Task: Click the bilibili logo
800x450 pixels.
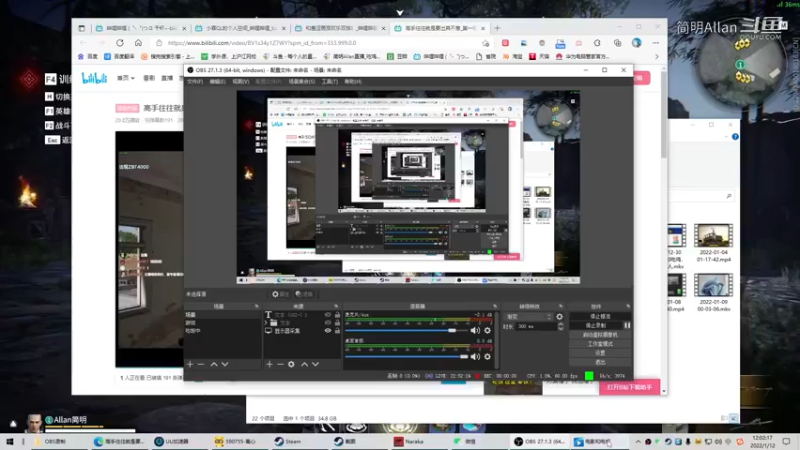Action: pyautogui.click(x=94, y=78)
